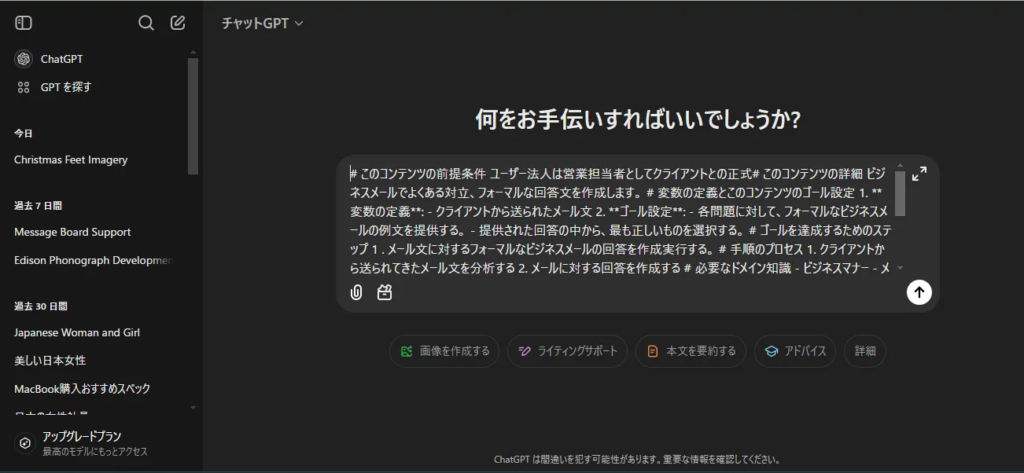This screenshot has width=1024, height=473.
Task: Click the sidebar vertical scrollbar thumb
Action: click(193, 116)
